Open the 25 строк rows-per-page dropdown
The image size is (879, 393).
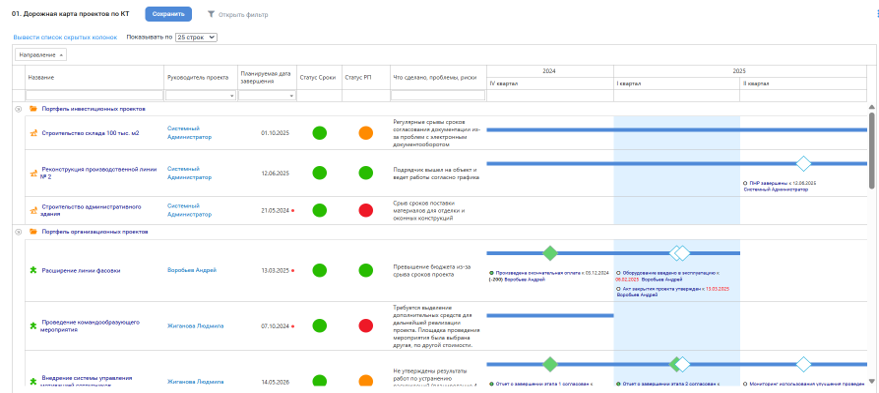tap(196, 37)
